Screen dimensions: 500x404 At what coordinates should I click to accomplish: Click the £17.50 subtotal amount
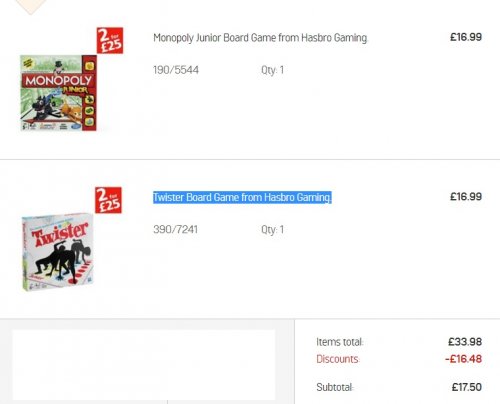[467, 387]
